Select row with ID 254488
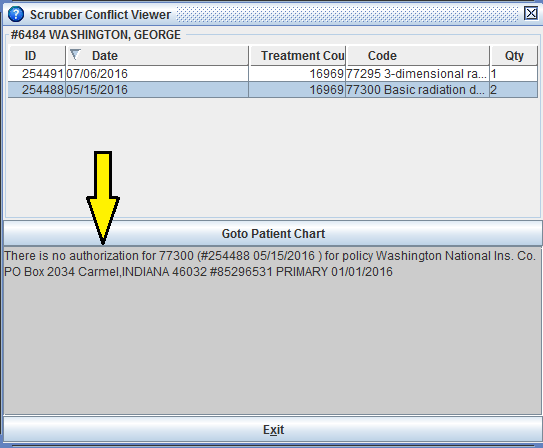 273,90
